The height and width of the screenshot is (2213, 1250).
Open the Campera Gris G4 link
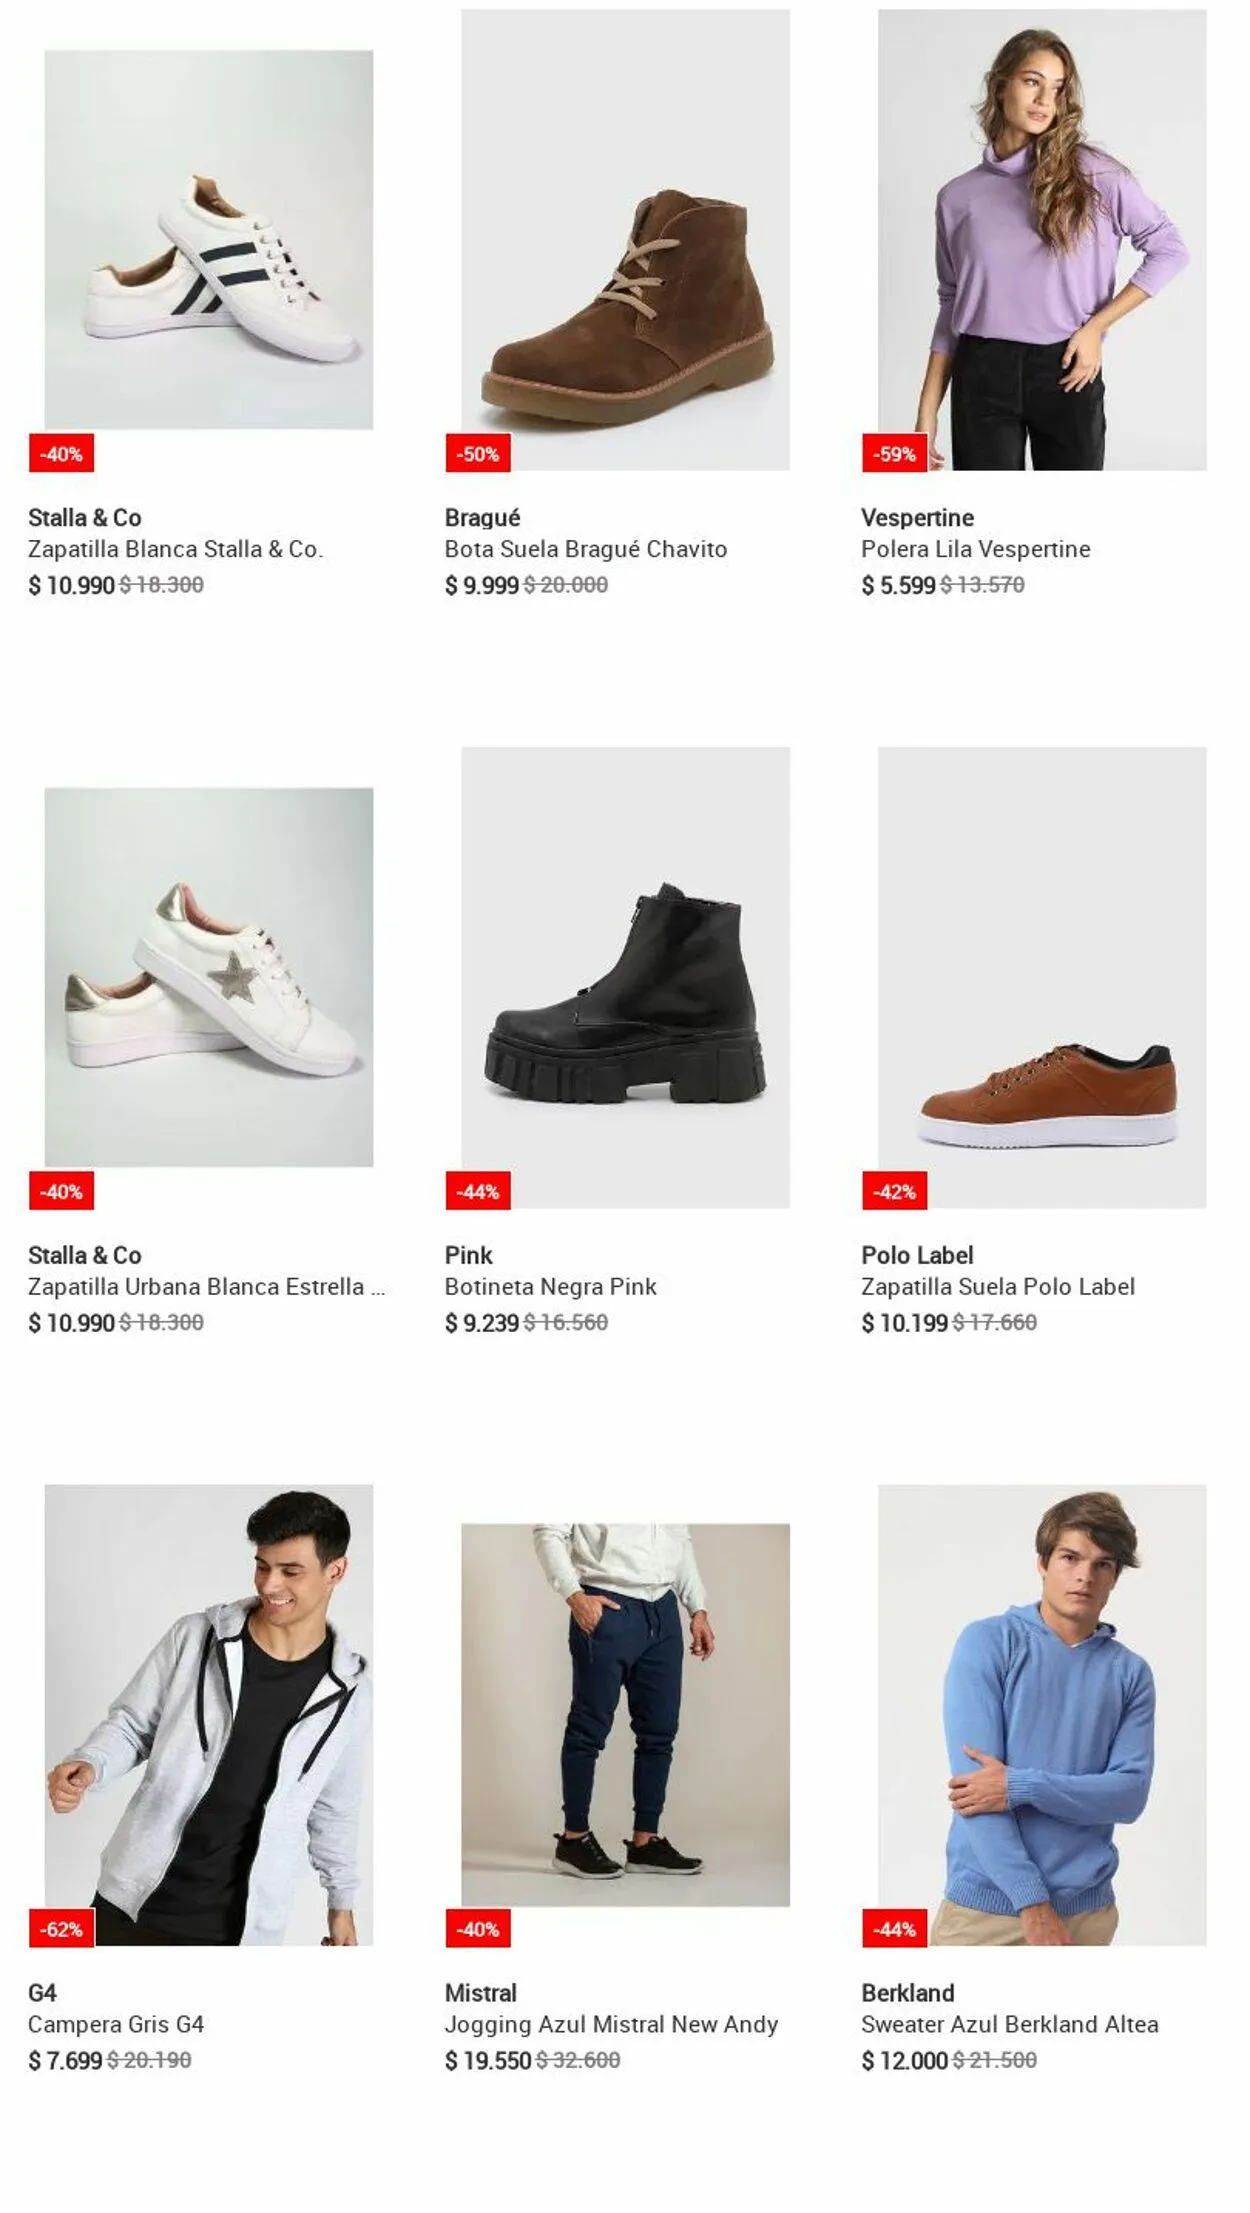point(116,2024)
